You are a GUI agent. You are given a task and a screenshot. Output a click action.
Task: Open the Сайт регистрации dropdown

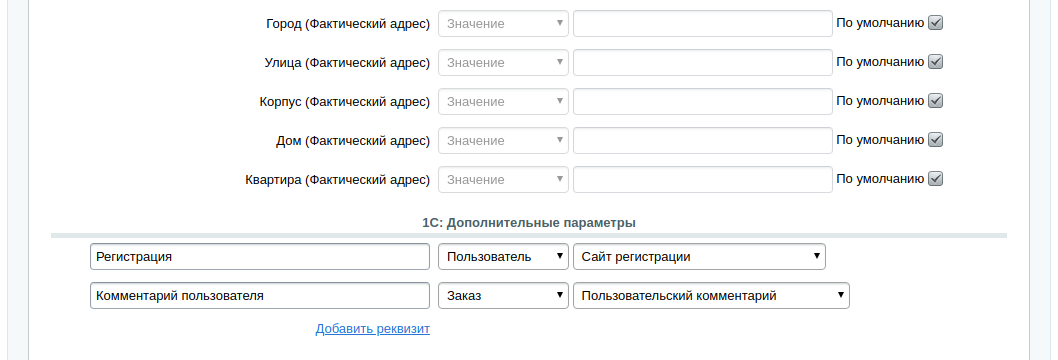[699, 257]
